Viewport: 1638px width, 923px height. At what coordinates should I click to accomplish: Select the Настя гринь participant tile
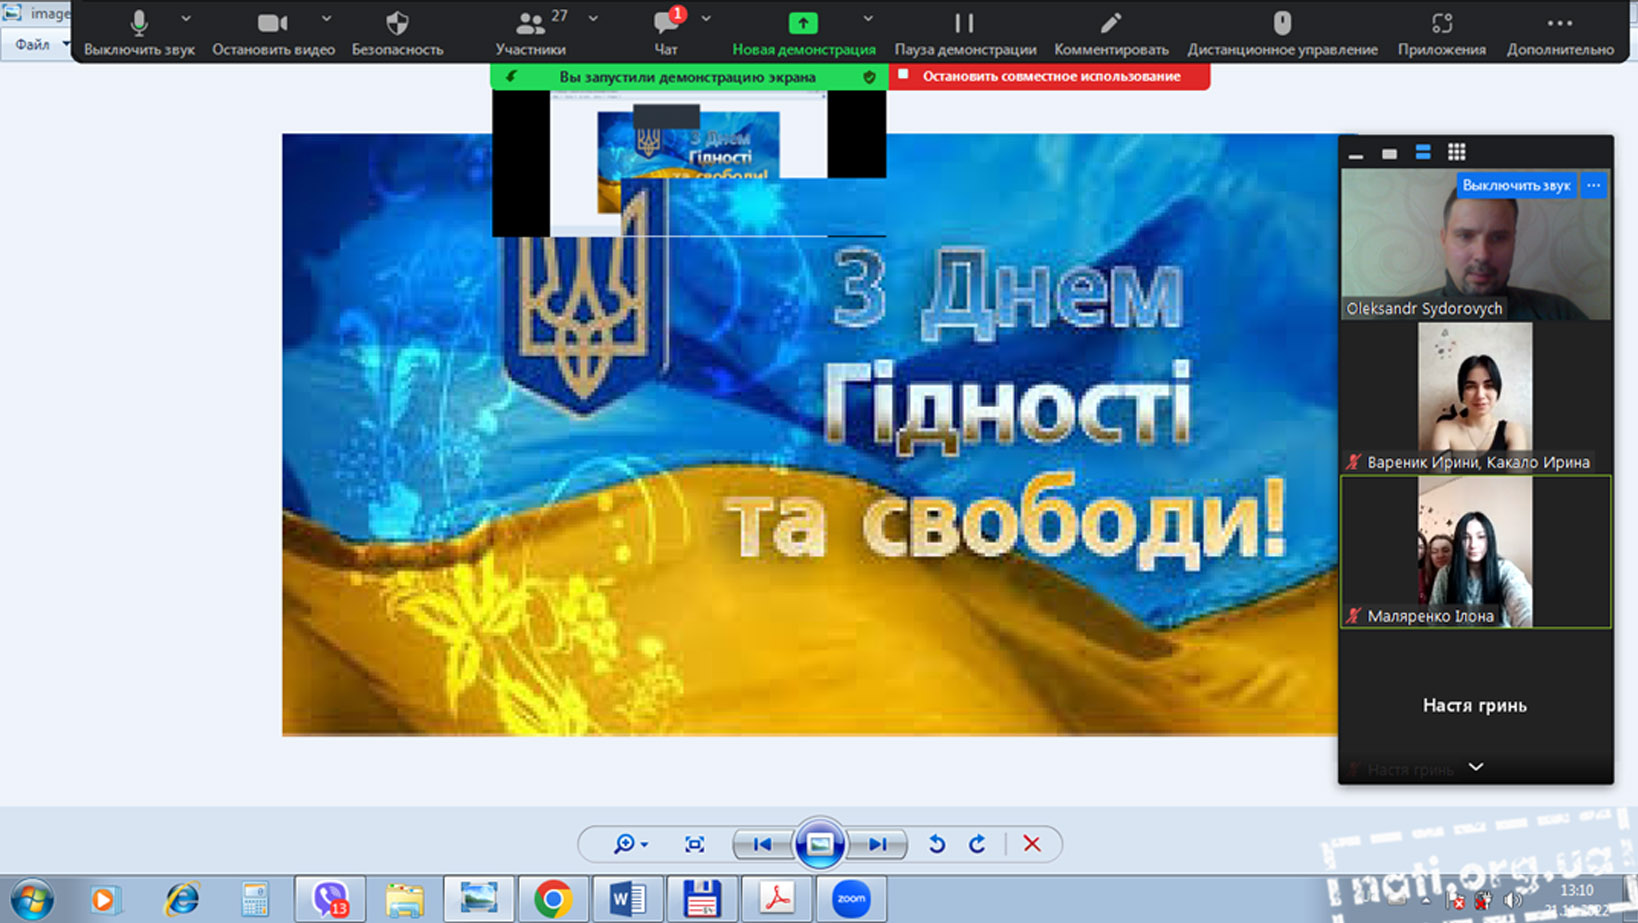1476,705
